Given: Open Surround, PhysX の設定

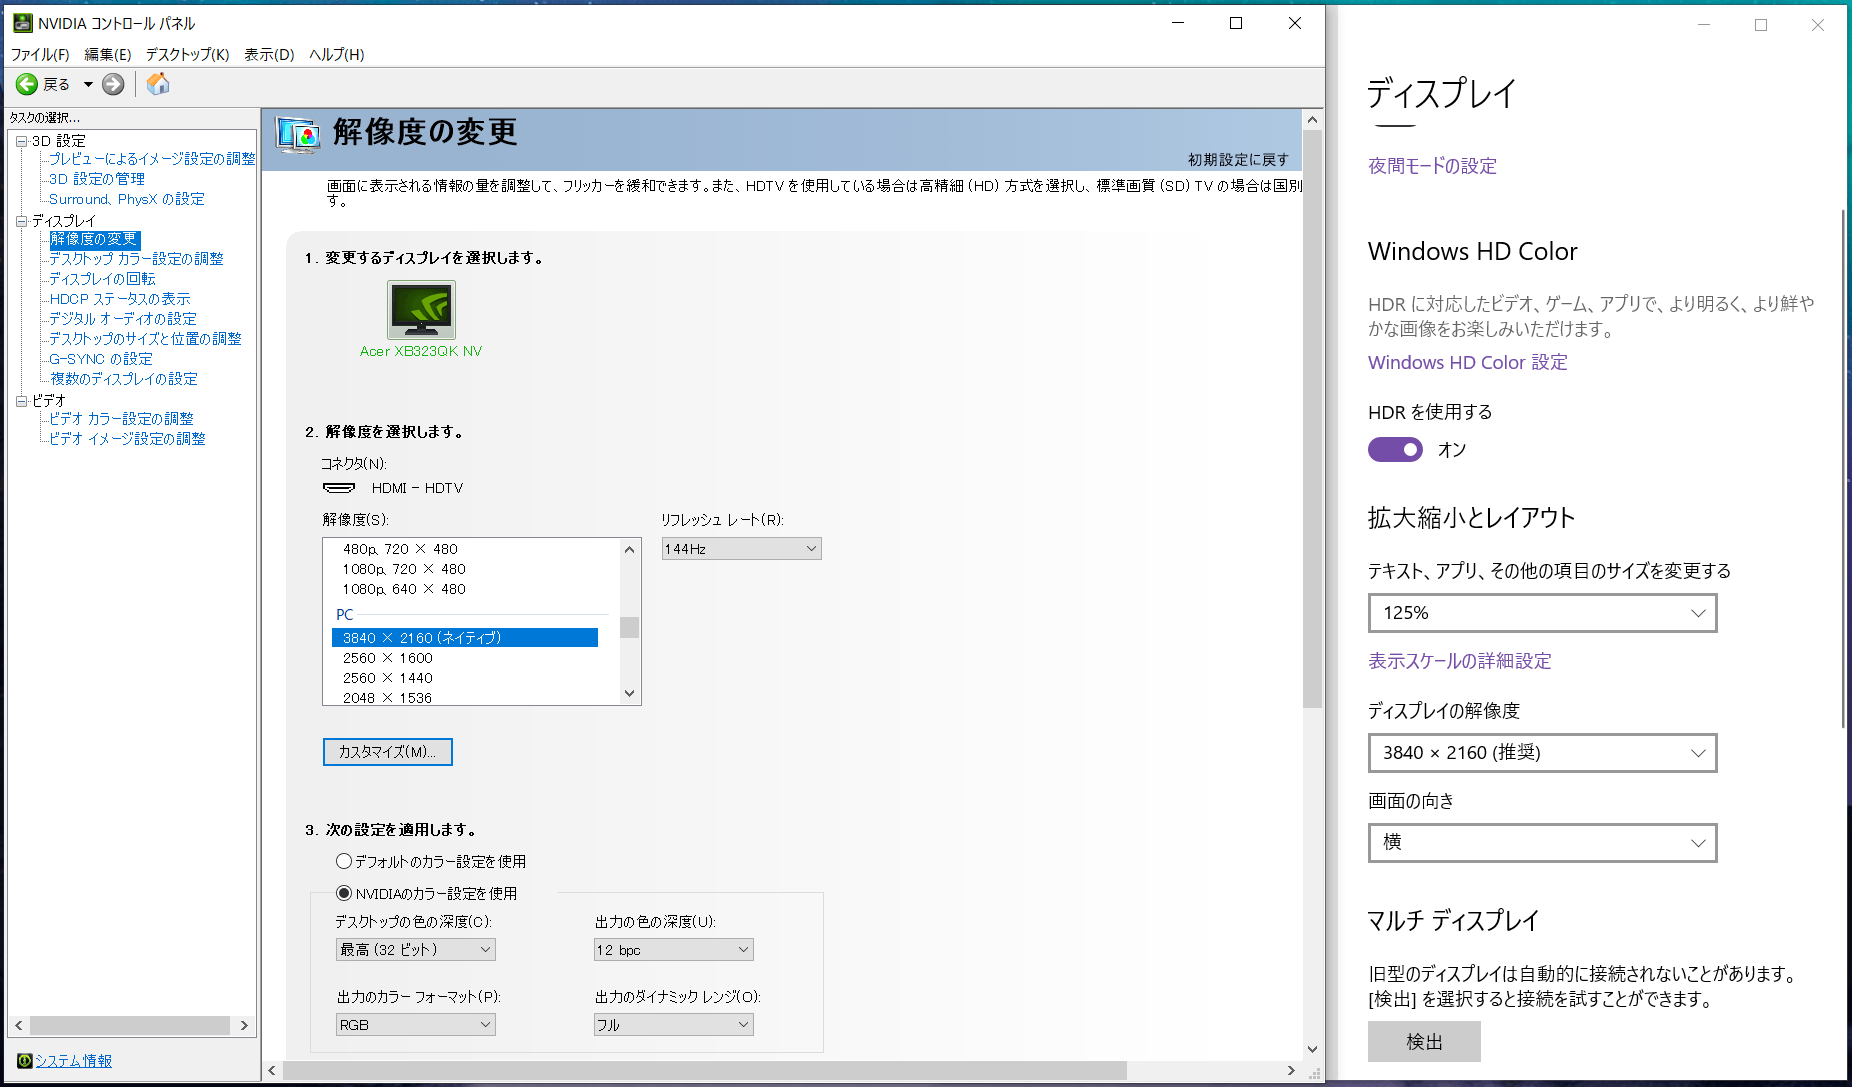Looking at the screenshot, I should [127, 199].
